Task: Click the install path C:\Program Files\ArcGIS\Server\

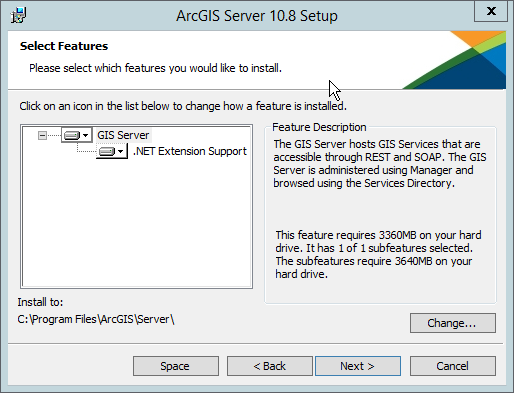Action: pyautogui.click(x=96, y=319)
